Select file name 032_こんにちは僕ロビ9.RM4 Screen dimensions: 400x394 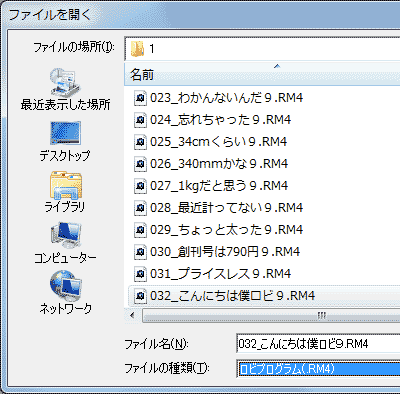pyautogui.click(x=232, y=296)
